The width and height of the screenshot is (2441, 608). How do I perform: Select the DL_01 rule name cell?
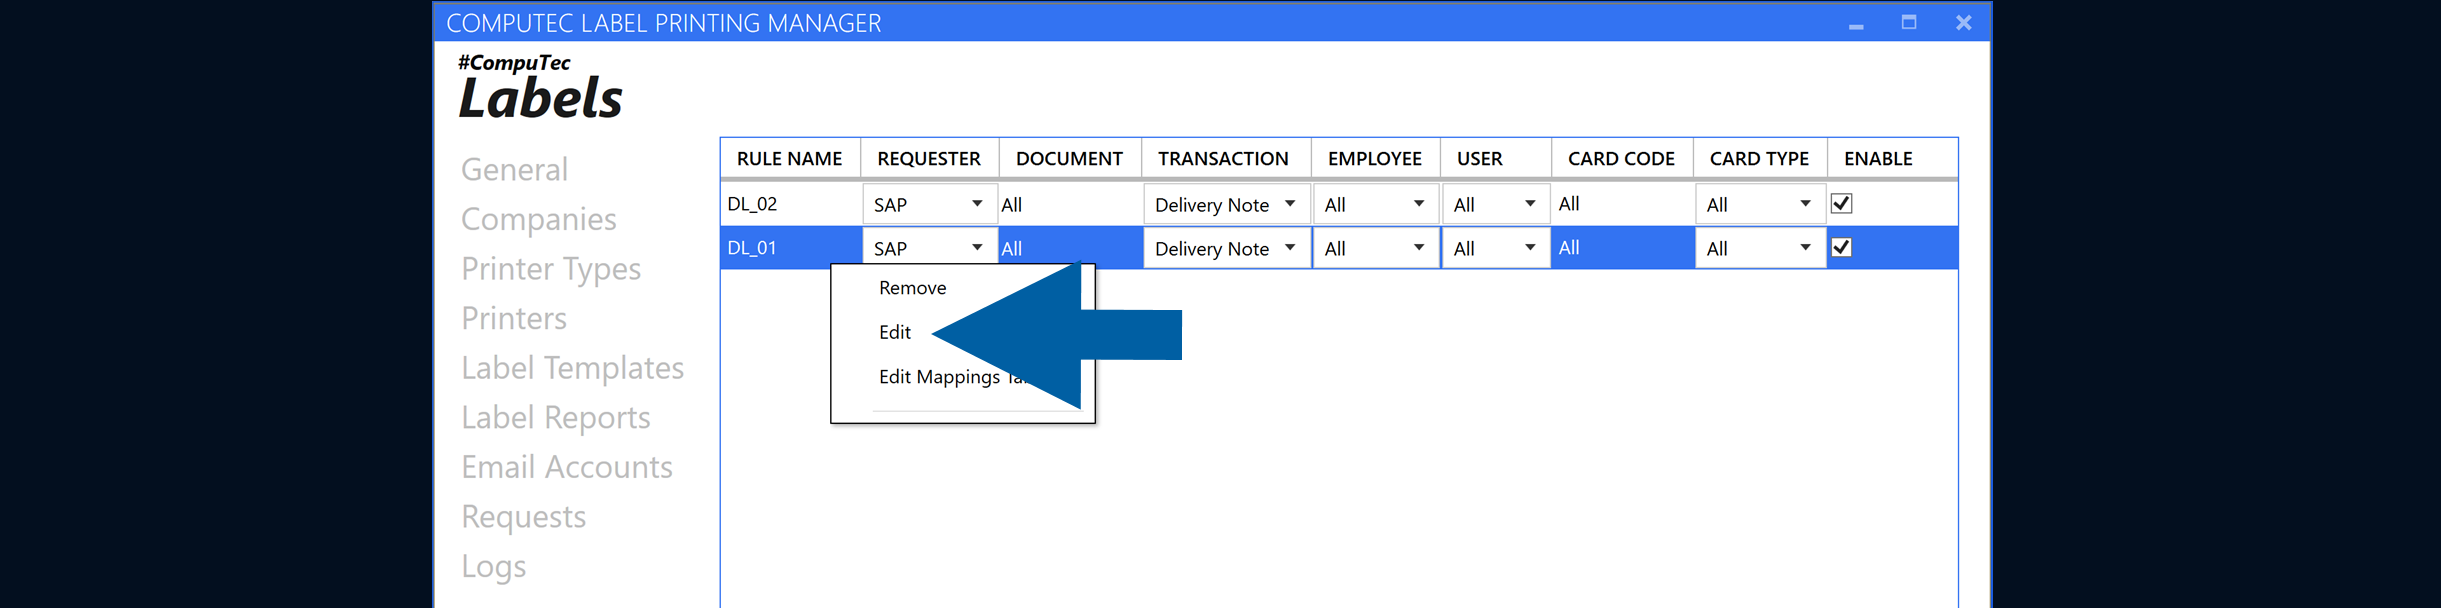click(x=791, y=248)
